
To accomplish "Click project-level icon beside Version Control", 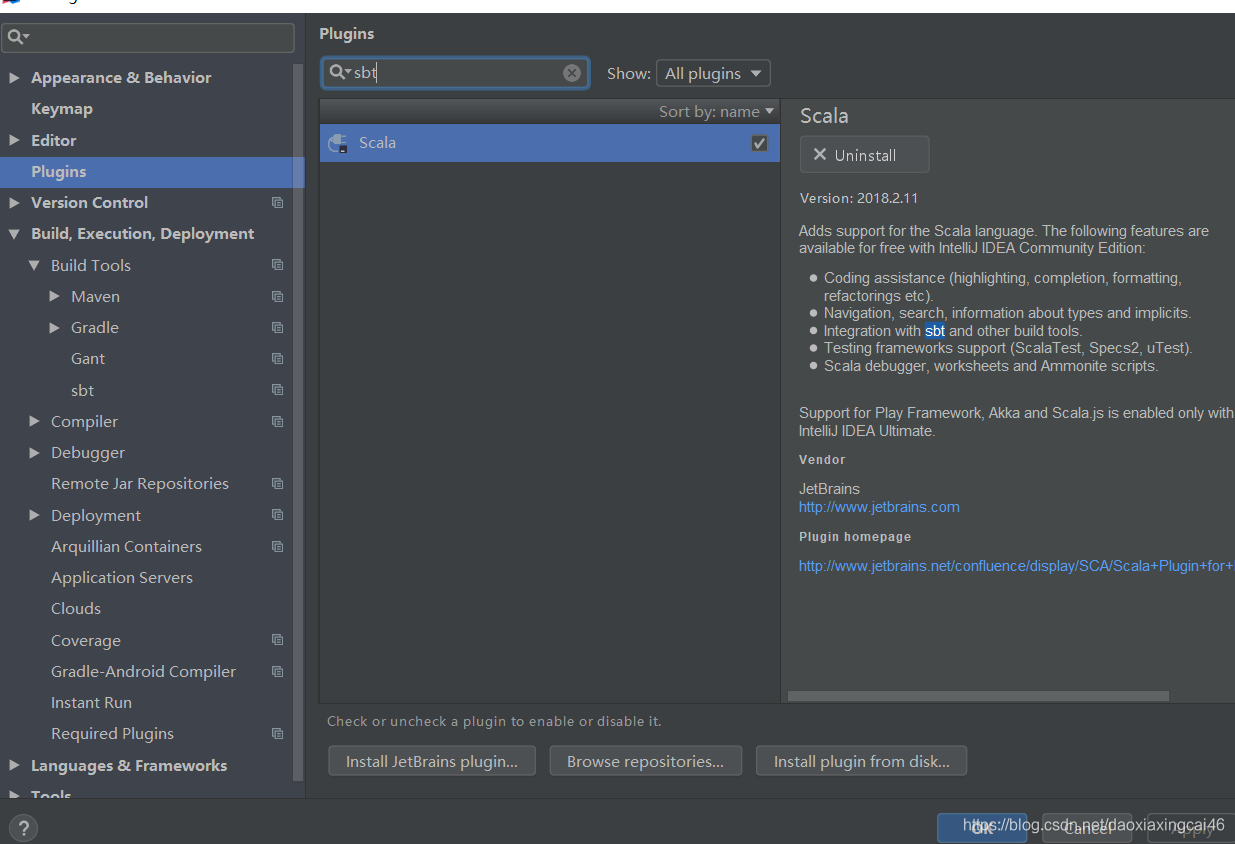I will click(277, 203).
